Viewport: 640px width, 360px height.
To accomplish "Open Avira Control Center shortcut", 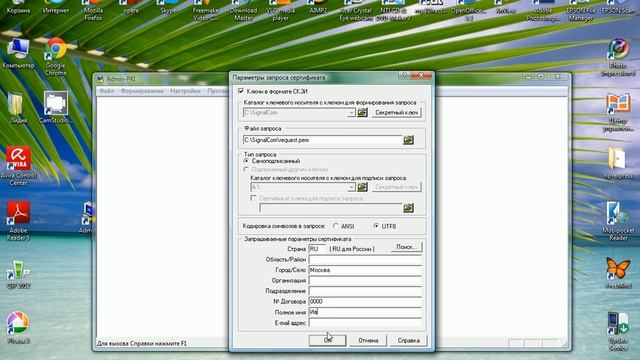I will pyautogui.click(x=18, y=166).
